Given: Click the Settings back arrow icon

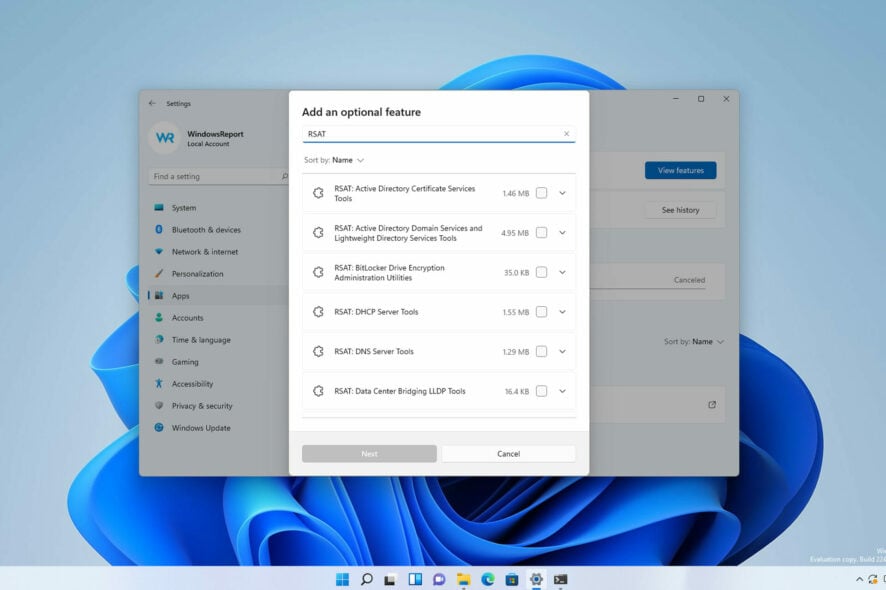Looking at the screenshot, I should [x=152, y=103].
